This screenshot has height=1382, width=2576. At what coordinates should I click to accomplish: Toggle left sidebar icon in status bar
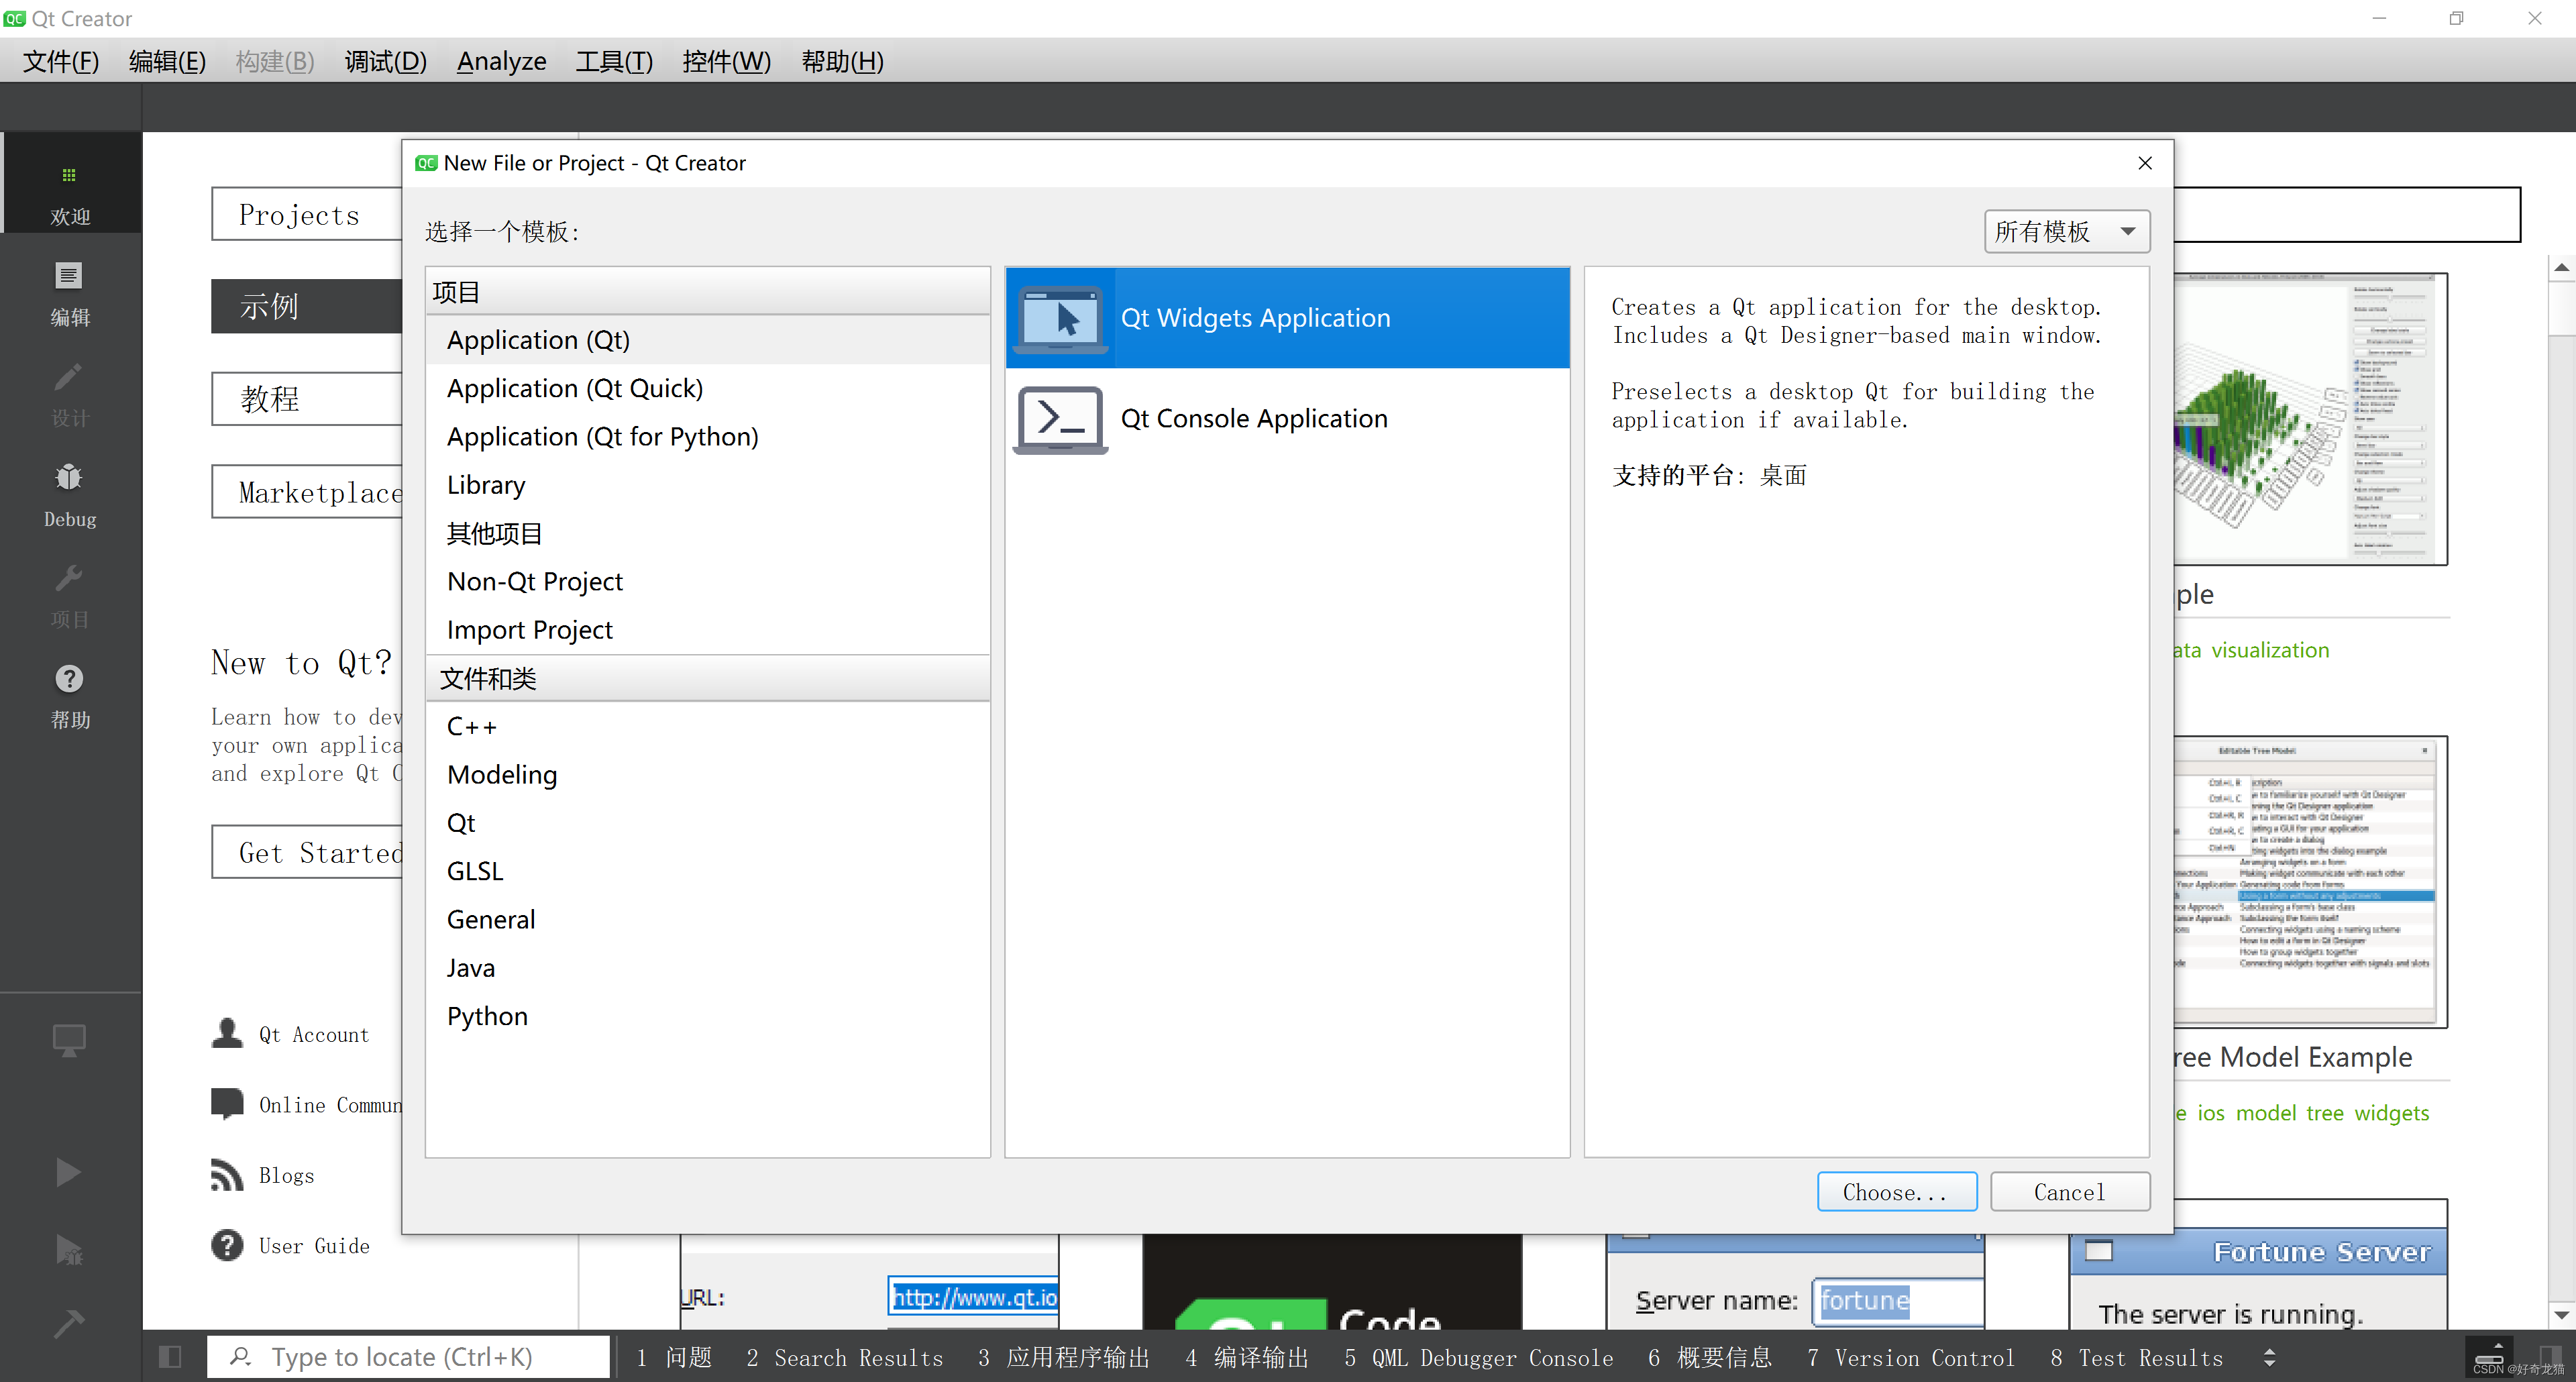[x=170, y=1357]
